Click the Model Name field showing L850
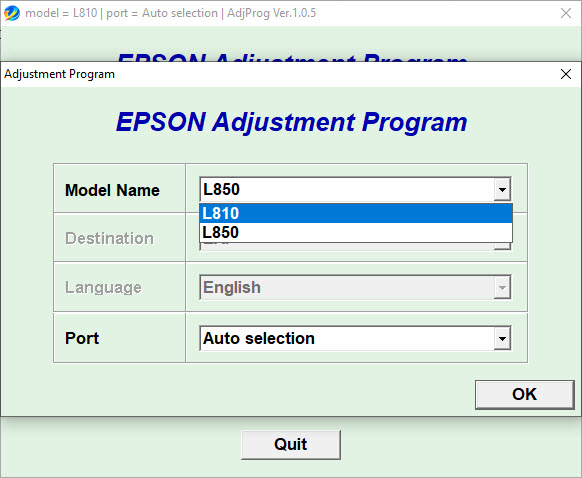 (355, 190)
